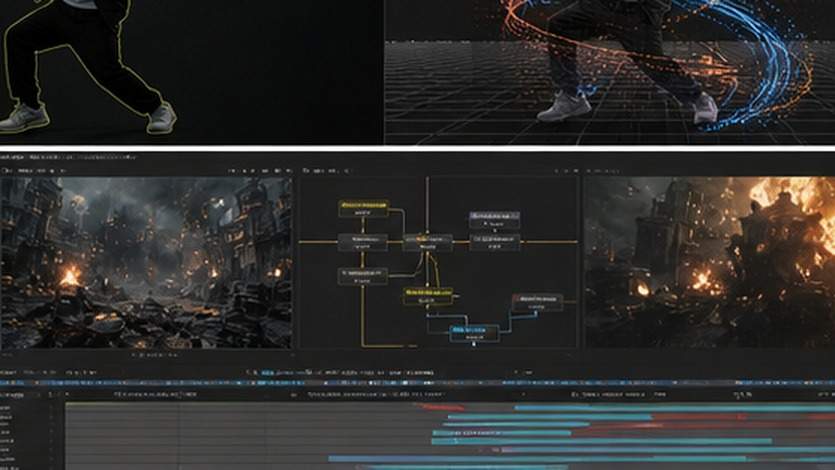
Task: Select the short red clip starting the top track
Action: click(x=439, y=407)
